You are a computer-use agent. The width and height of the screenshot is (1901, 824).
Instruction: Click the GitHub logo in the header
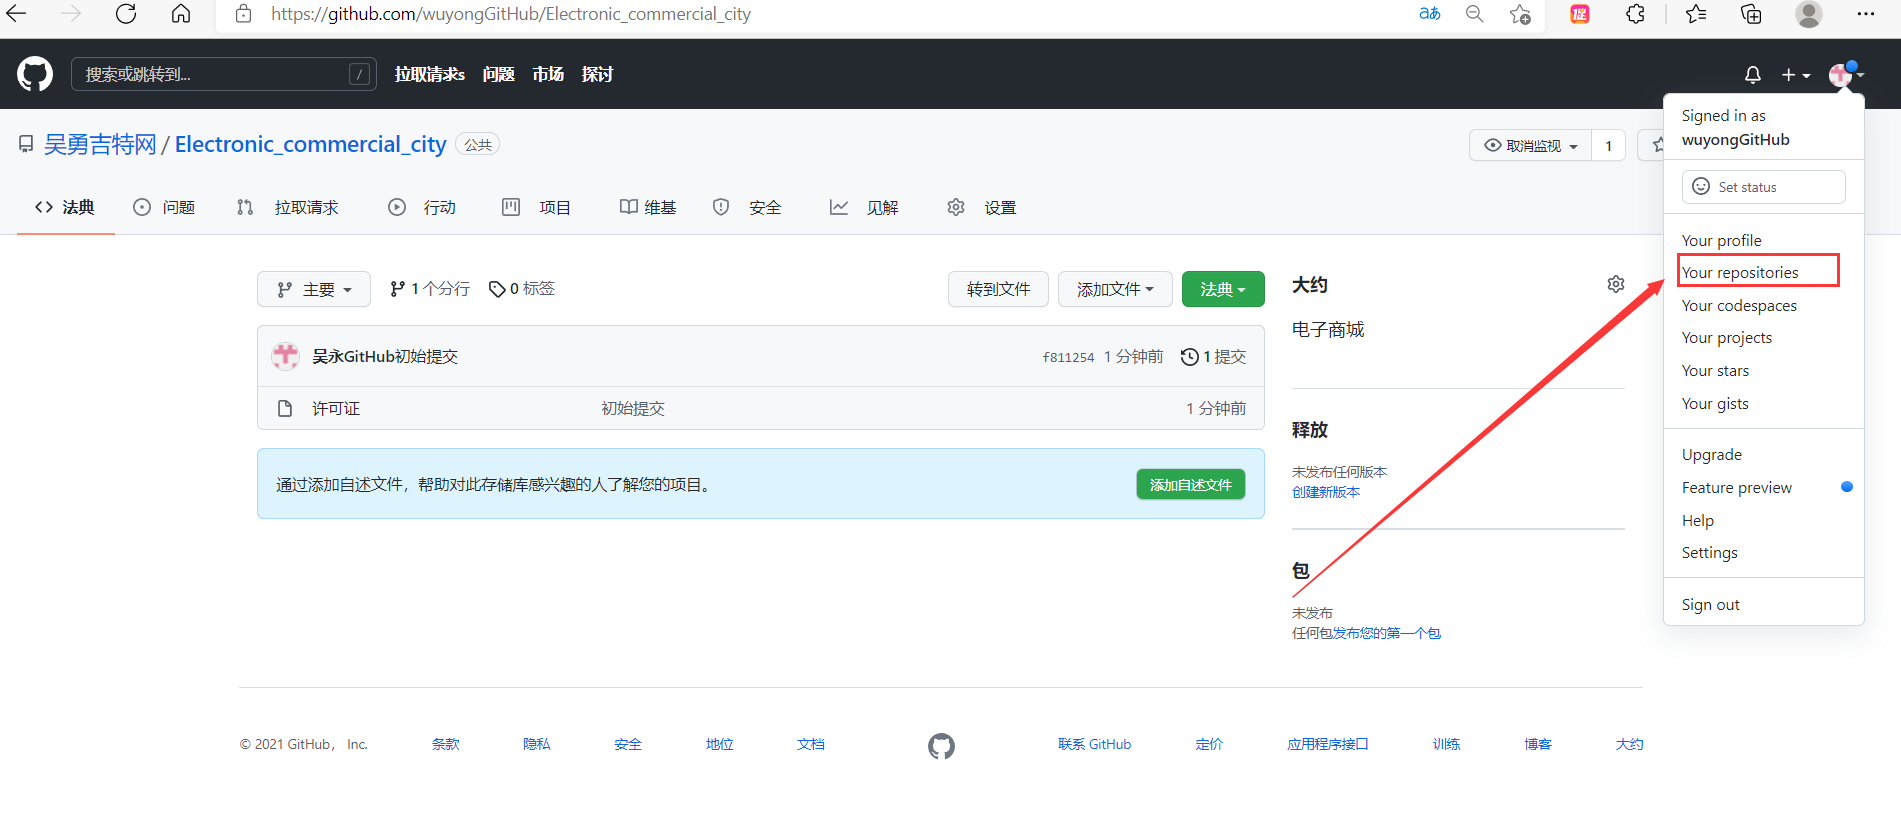[x=35, y=74]
